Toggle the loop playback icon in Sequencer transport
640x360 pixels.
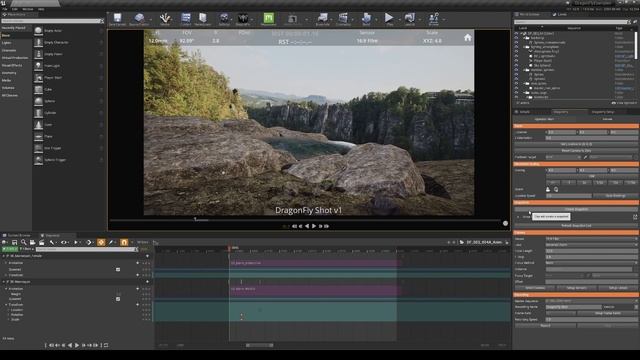click(106, 345)
